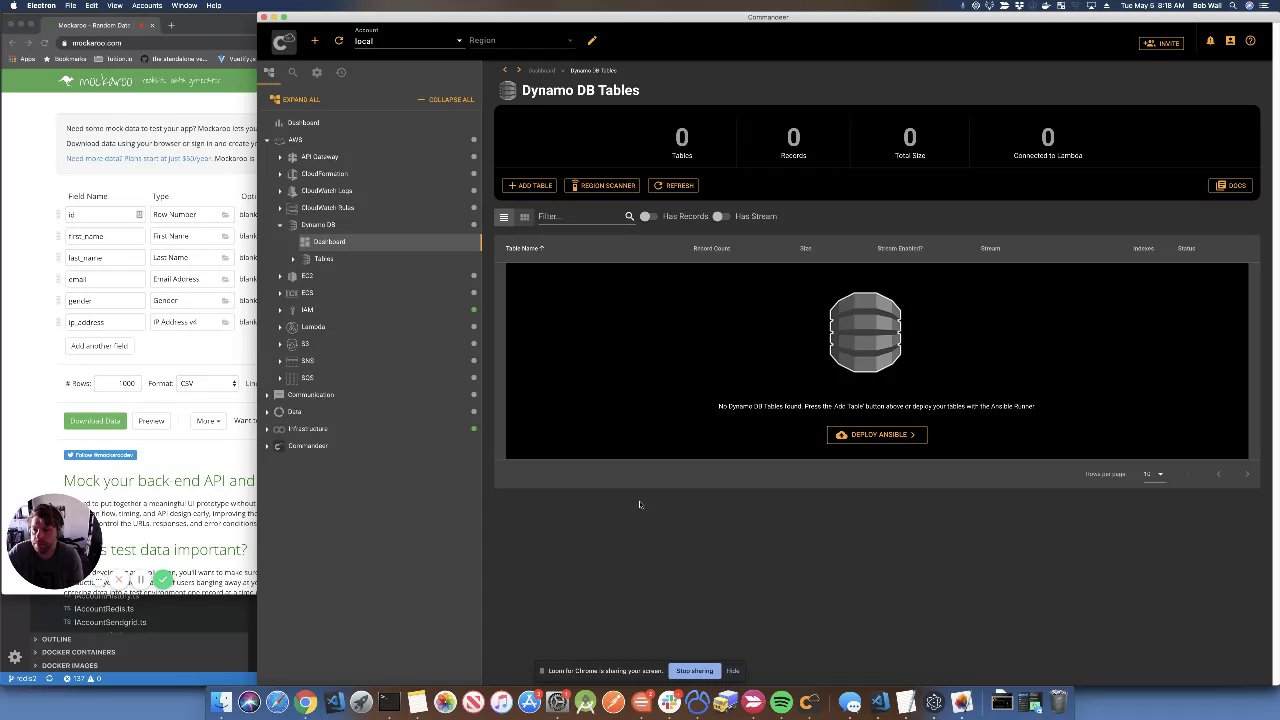Open the macOS Edit menu
This screenshot has width=1280, height=720.
click(x=92, y=6)
